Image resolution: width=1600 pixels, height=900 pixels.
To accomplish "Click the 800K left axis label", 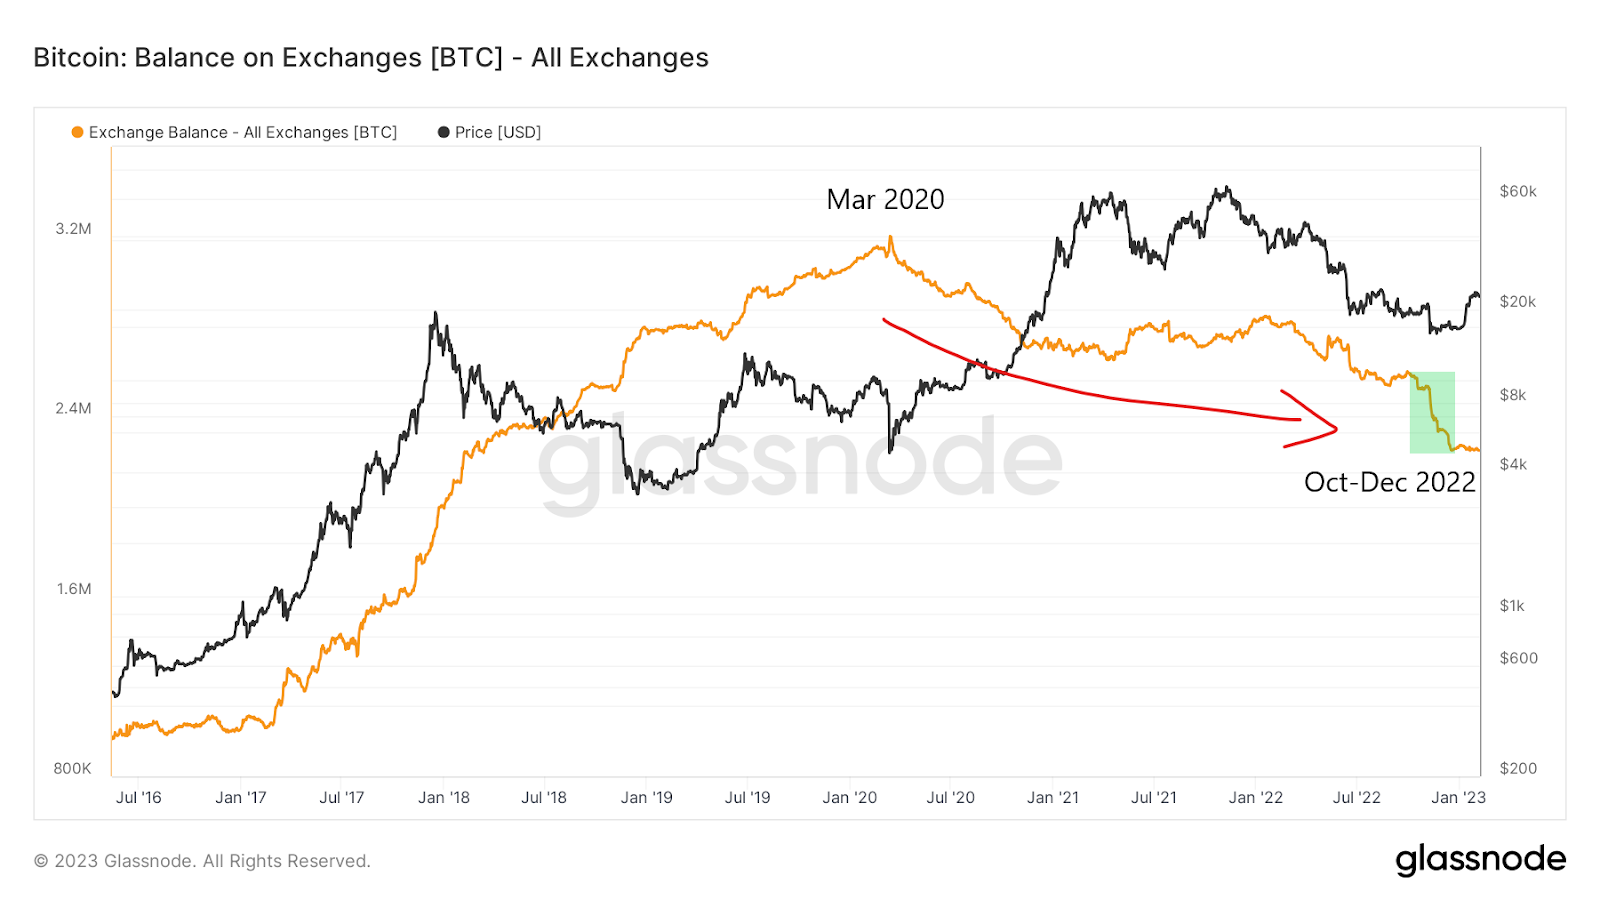I will click(x=72, y=769).
